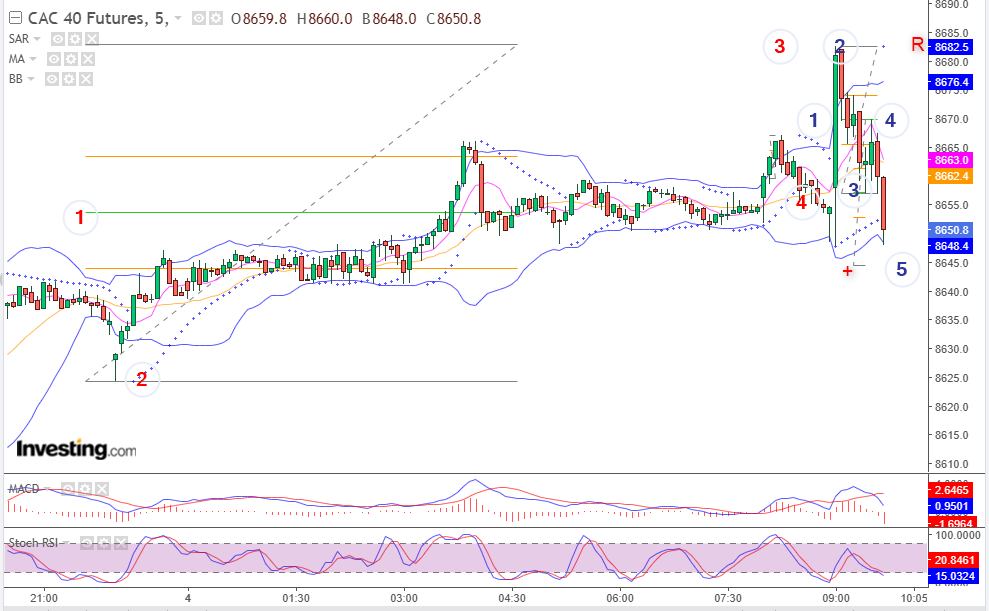Viewport: 989px width, 611px height.
Task: Click the open value O8659.8
Action: 259,19
